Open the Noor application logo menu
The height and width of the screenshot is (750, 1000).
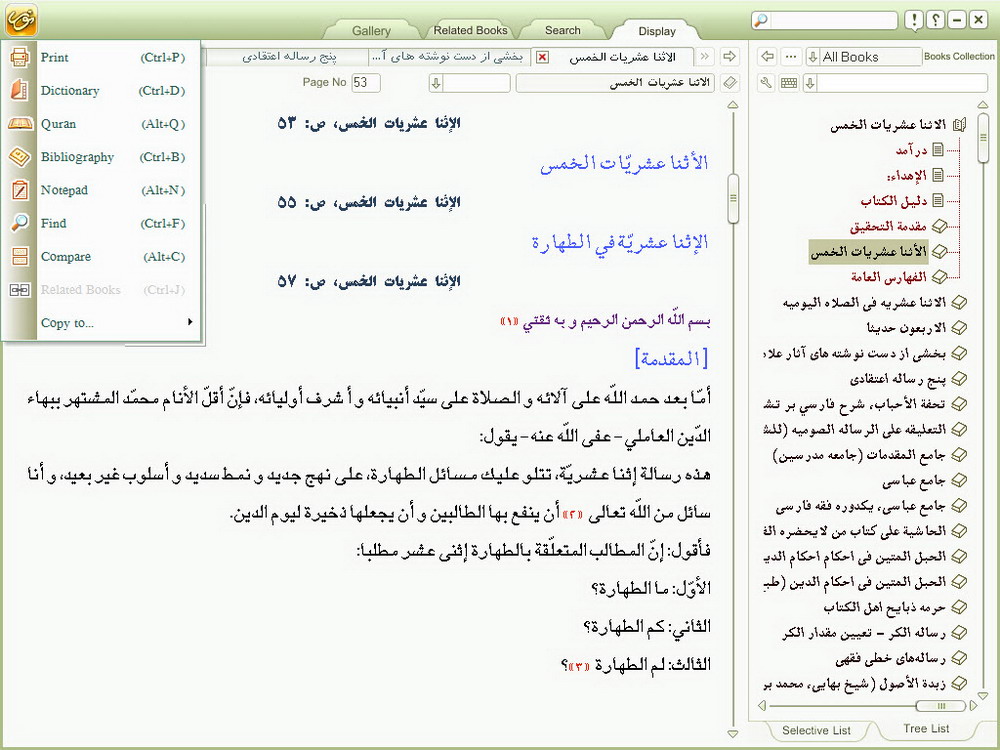click(21, 19)
